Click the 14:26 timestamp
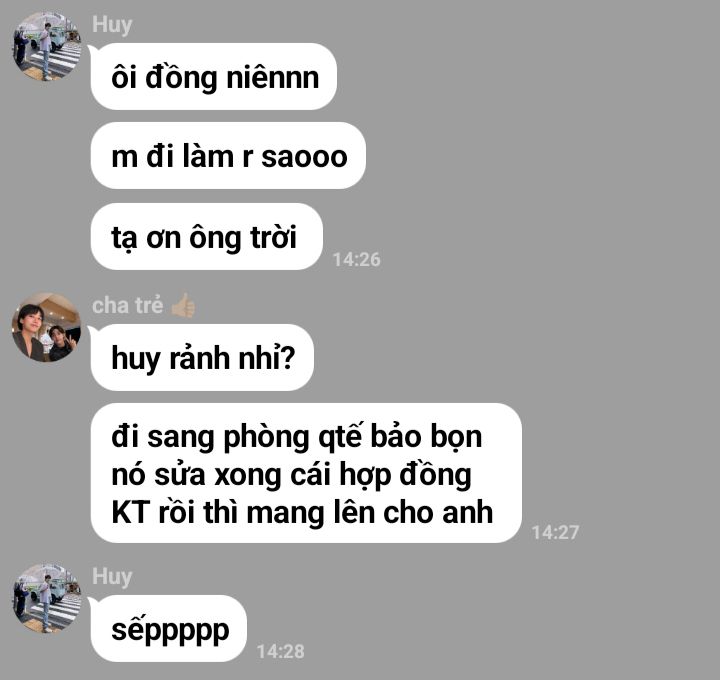The image size is (720, 680). pyautogui.click(x=356, y=259)
